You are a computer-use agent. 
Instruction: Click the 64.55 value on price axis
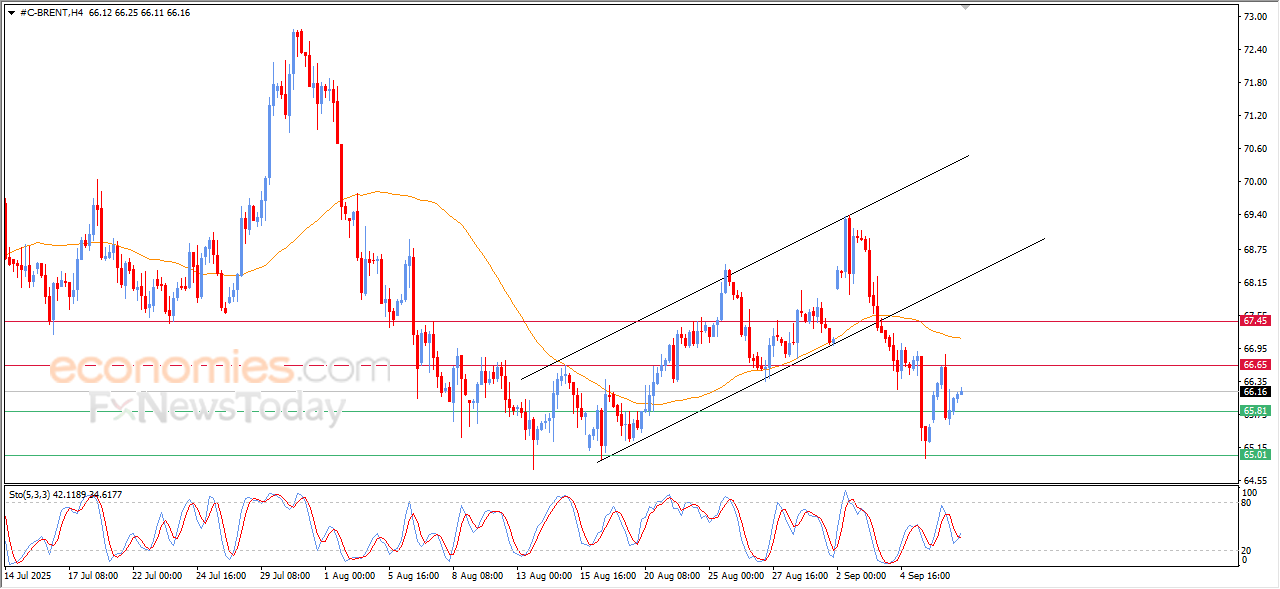pyautogui.click(x=1257, y=481)
